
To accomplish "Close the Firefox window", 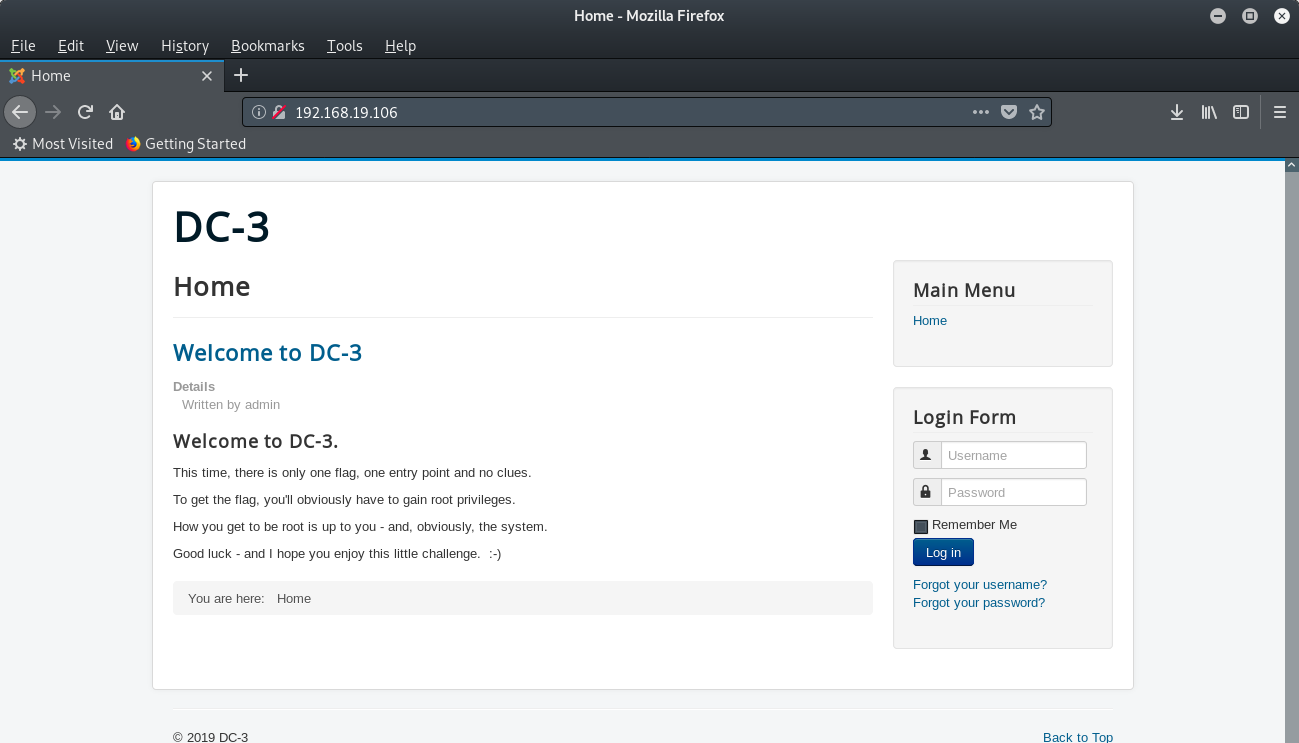I will pyautogui.click(x=1282, y=16).
